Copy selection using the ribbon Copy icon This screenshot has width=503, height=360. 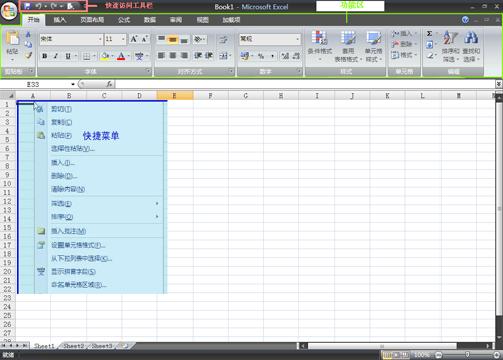coord(28,44)
